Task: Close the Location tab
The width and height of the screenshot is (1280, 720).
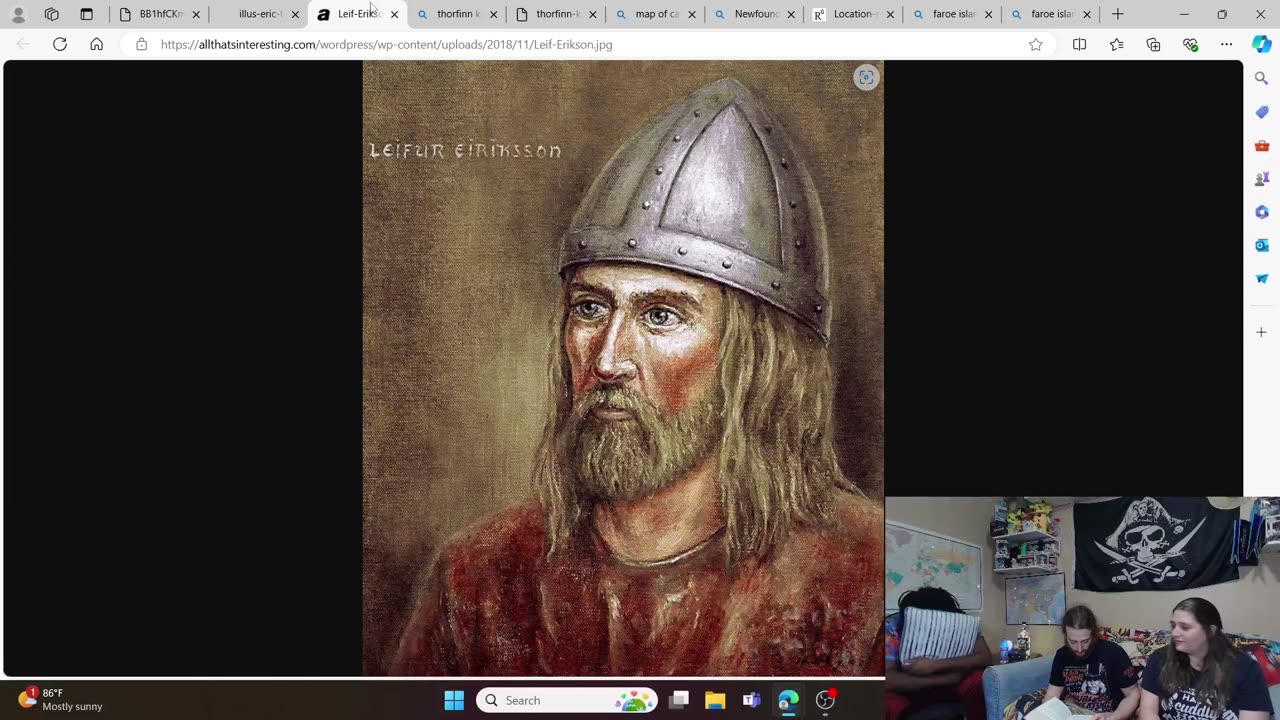Action: (890, 14)
